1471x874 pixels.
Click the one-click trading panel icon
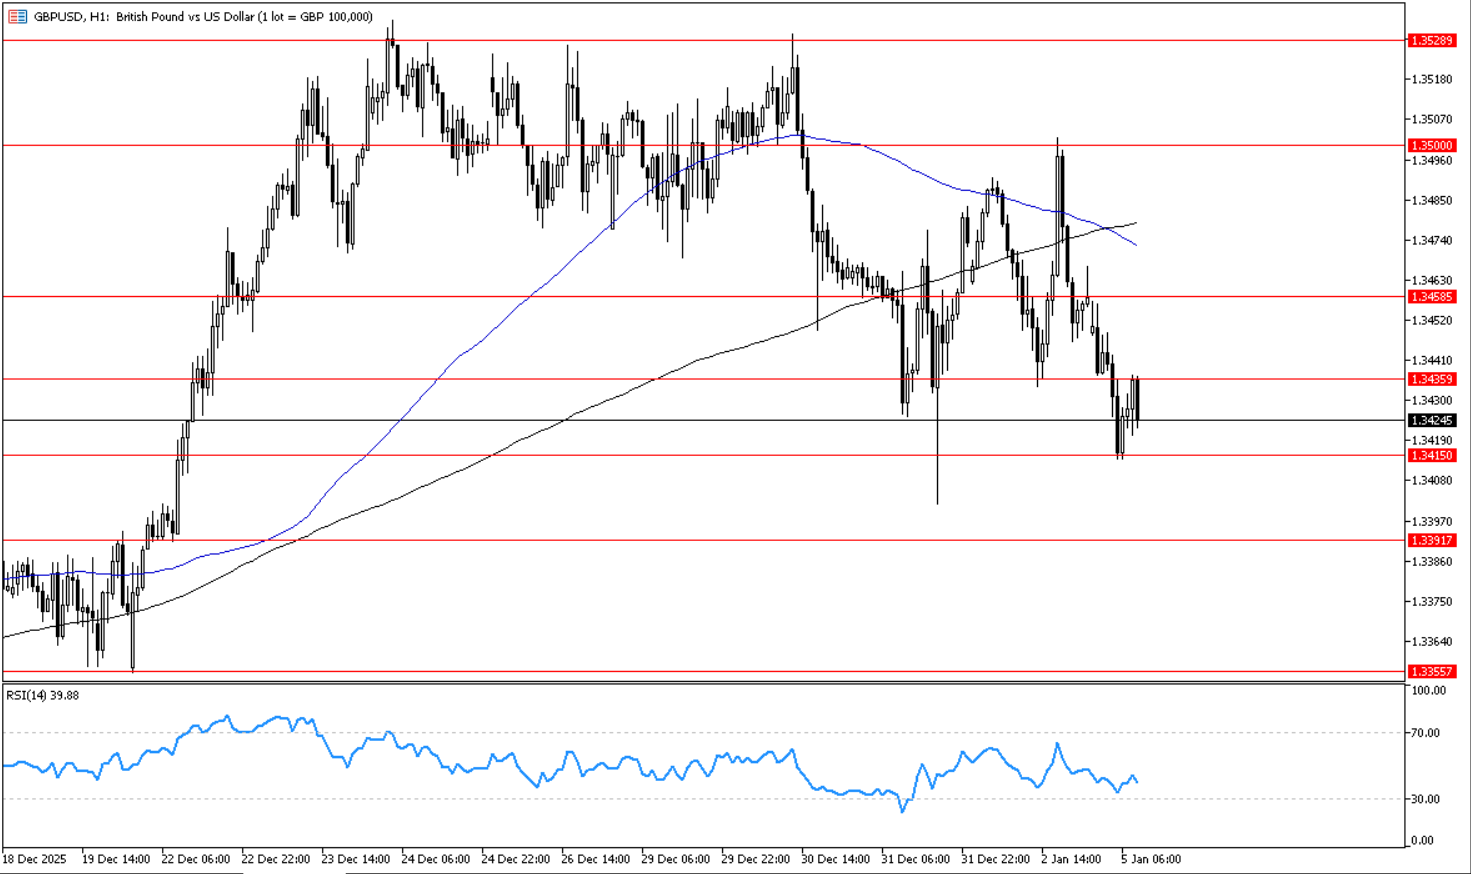coord(17,16)
